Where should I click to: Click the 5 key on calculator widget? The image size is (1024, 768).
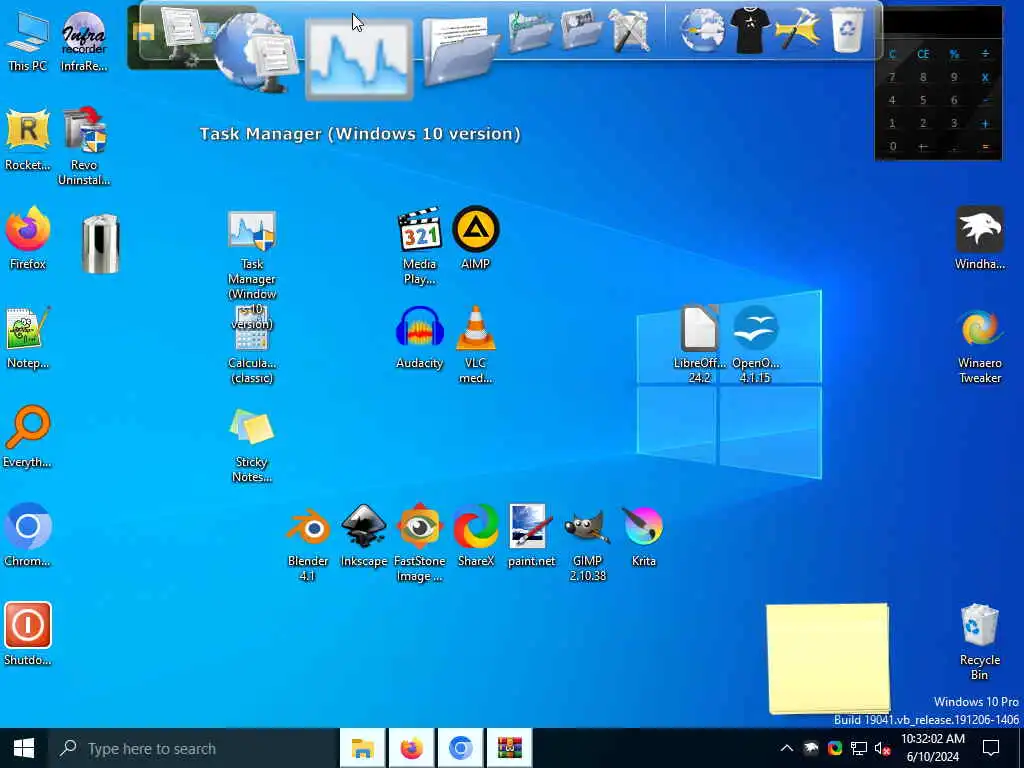click(923, 100)
